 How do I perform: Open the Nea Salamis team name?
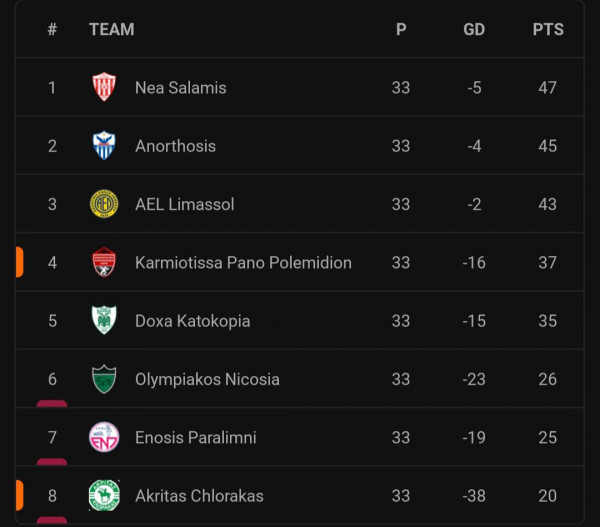pos(181,88)
